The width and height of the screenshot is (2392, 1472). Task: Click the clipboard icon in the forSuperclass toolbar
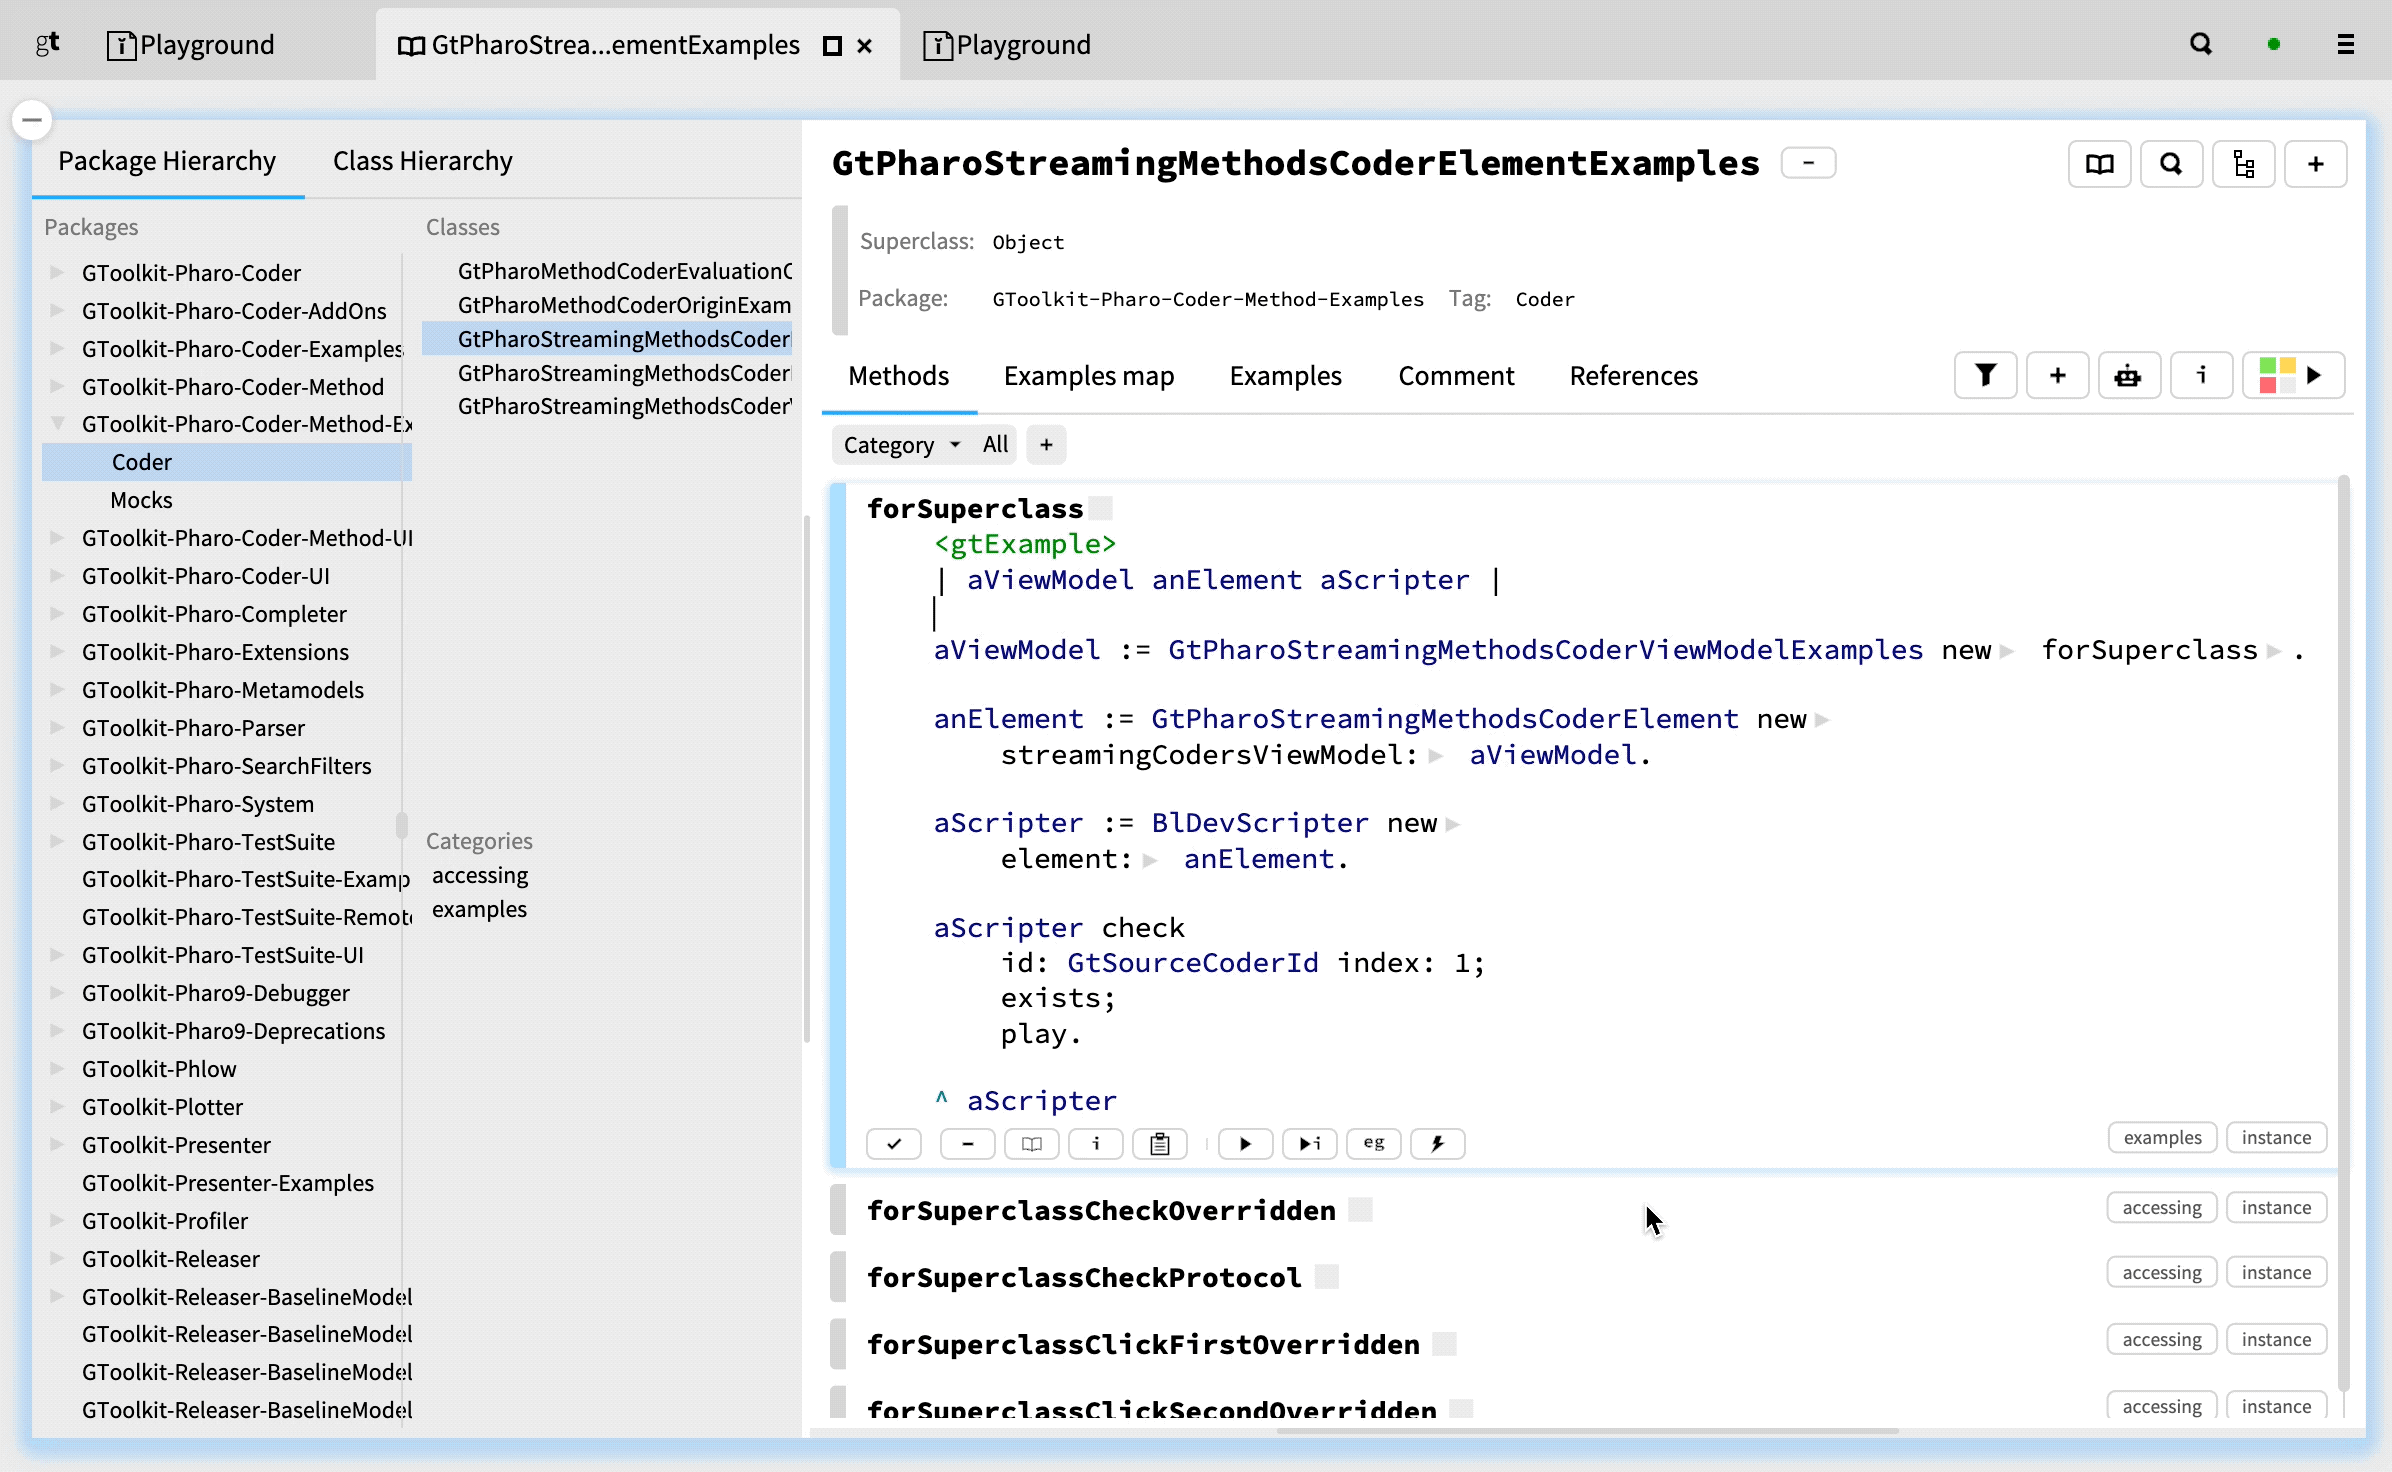(x=1159, y=1143)
